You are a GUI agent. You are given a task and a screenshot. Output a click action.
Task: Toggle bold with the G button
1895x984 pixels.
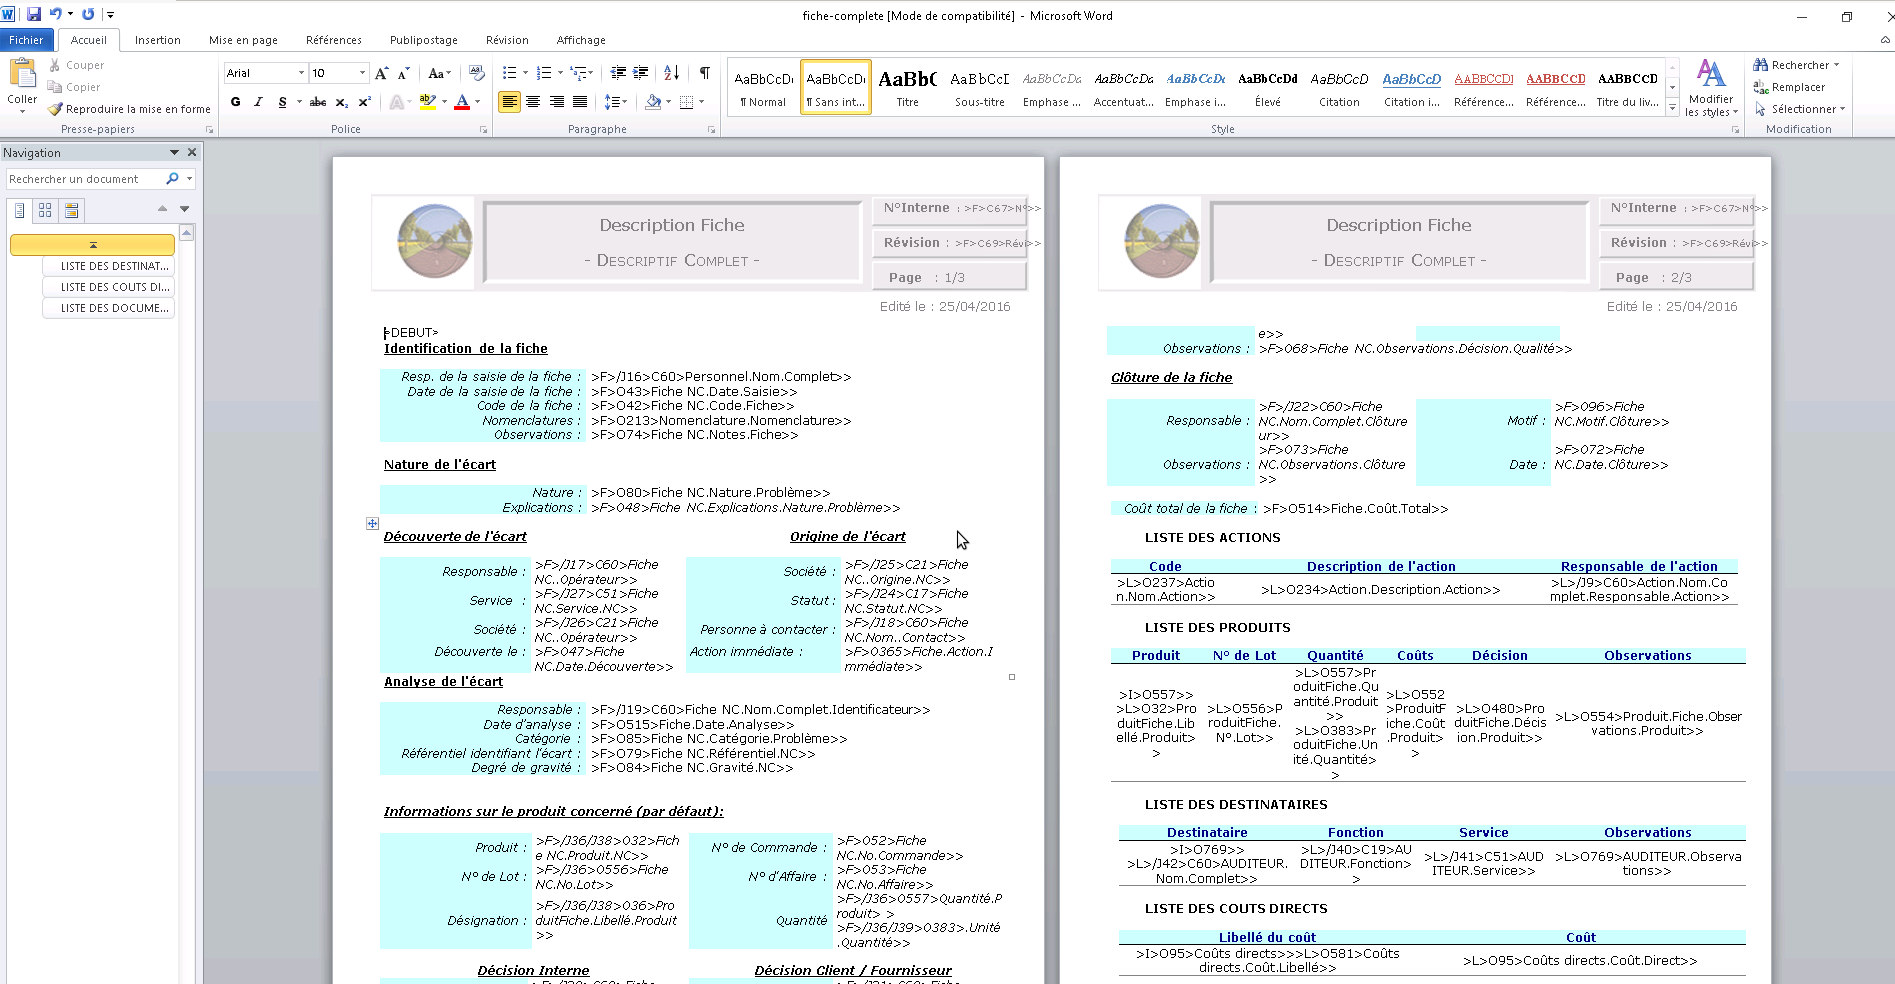coord(235,102)
